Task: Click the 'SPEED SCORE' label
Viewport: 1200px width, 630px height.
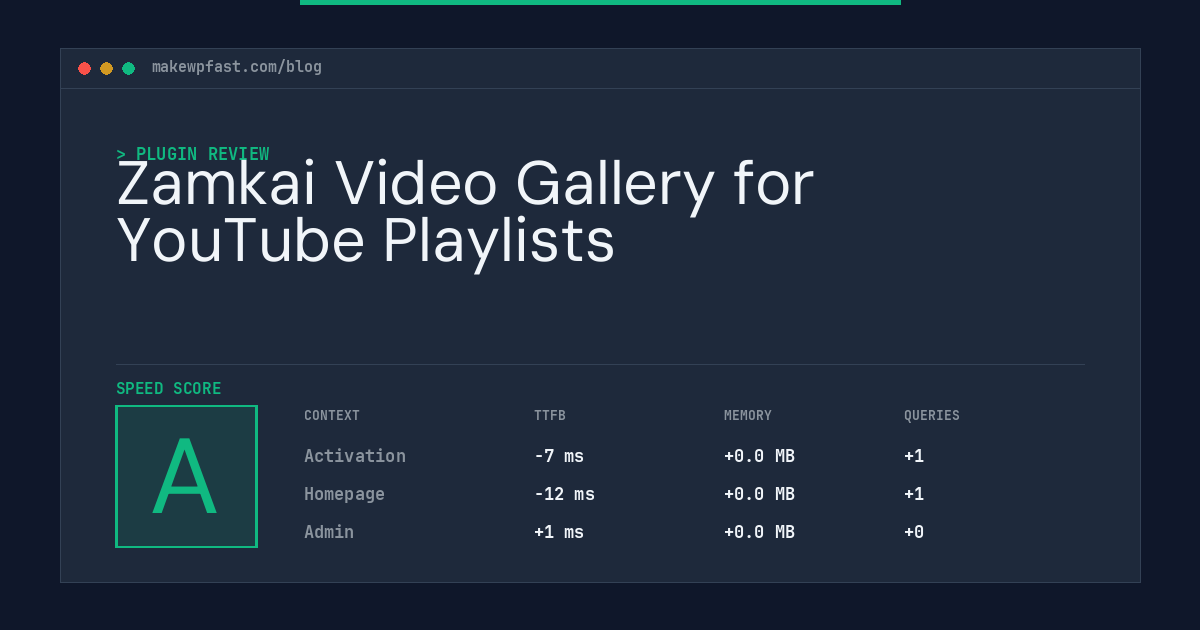Action: coord(169,389)
